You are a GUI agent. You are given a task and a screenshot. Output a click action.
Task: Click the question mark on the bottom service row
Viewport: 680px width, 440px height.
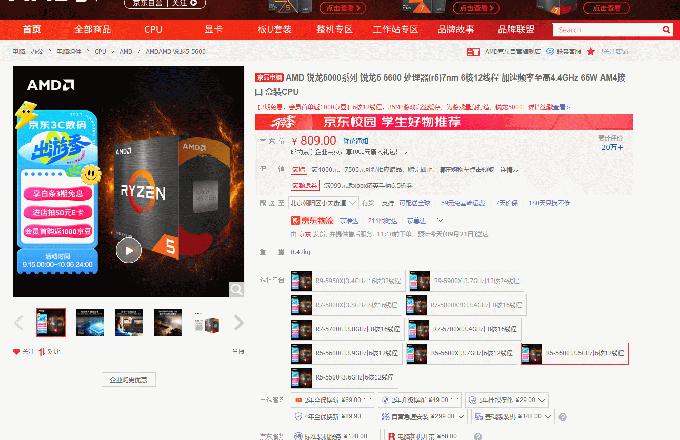point(477,436)
